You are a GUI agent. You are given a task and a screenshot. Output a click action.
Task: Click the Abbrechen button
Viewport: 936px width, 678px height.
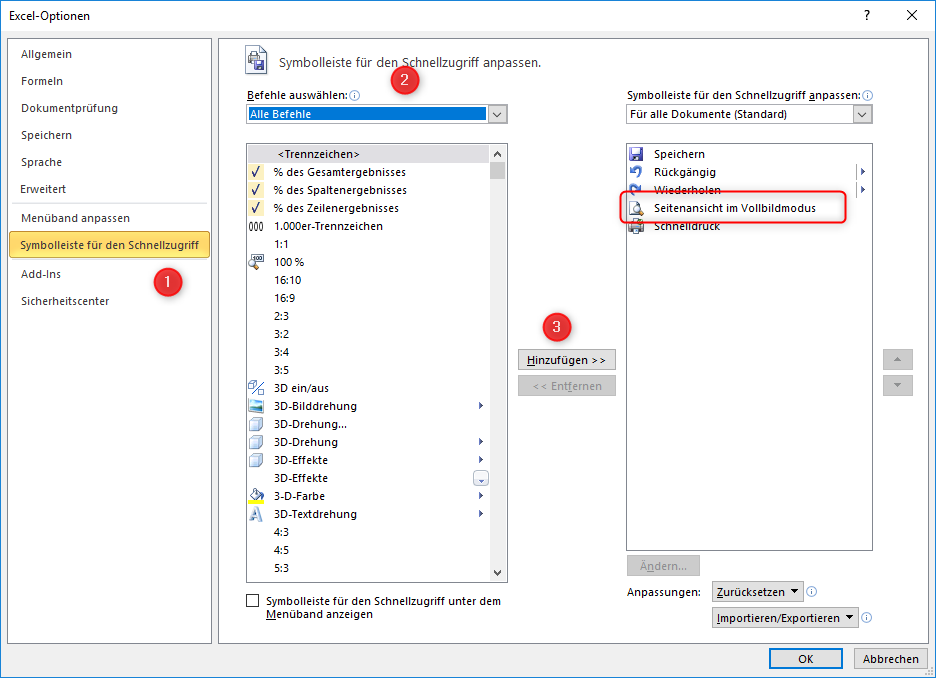point(891,659)
